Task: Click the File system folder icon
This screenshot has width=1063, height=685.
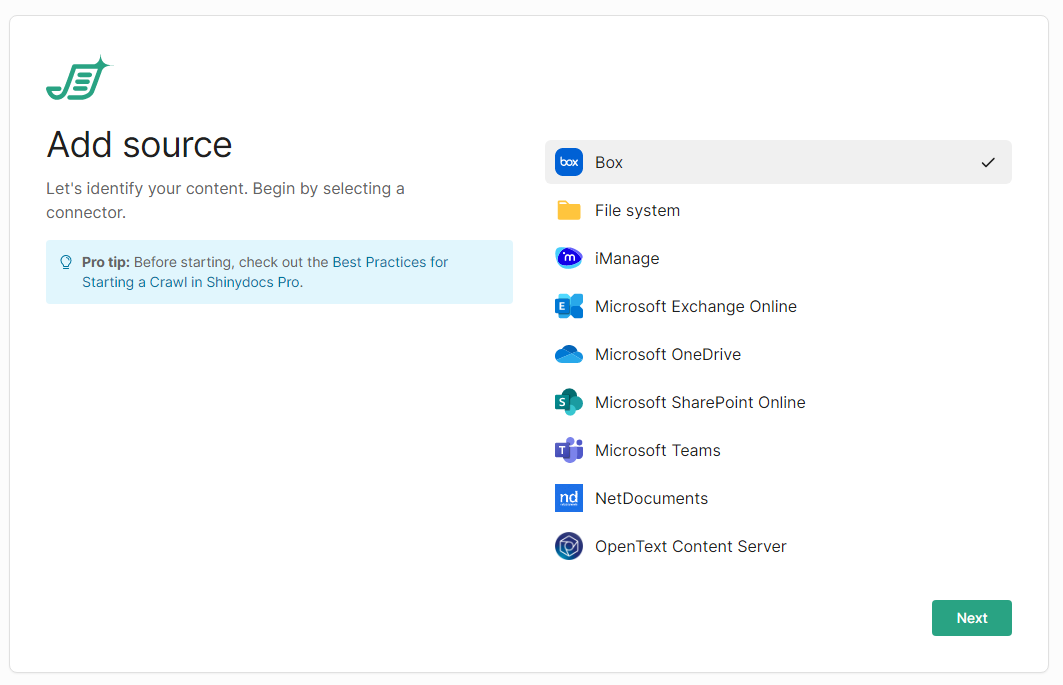Action: pyautogui.click(x=569, y=210)
